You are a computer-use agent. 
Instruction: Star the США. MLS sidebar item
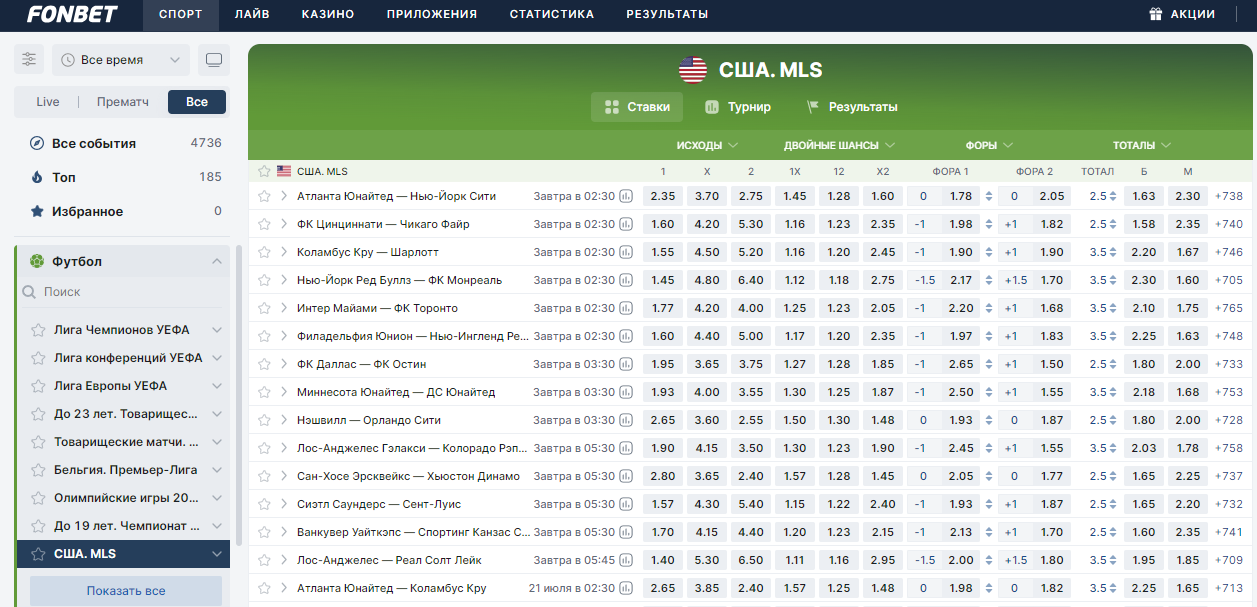click(x=38, y=554)
